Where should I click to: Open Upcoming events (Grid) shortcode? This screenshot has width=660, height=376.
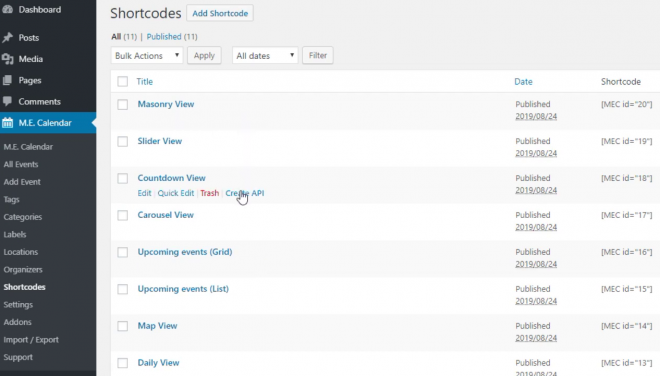point(185,252)
